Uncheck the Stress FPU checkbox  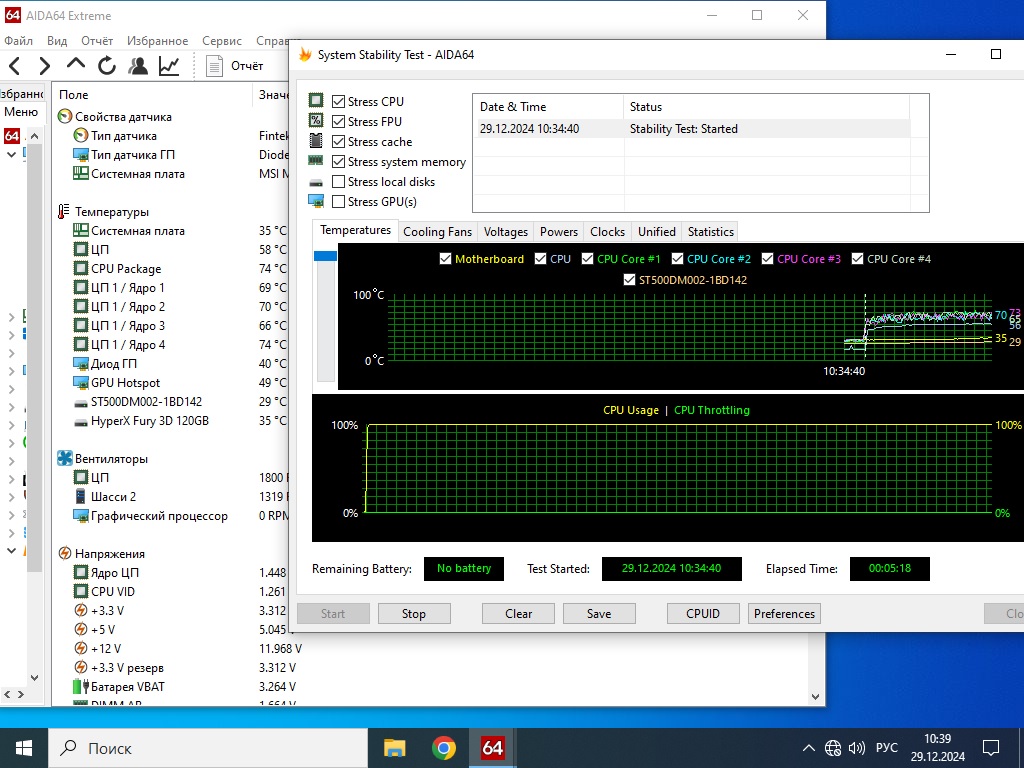[x=339, y=122]
